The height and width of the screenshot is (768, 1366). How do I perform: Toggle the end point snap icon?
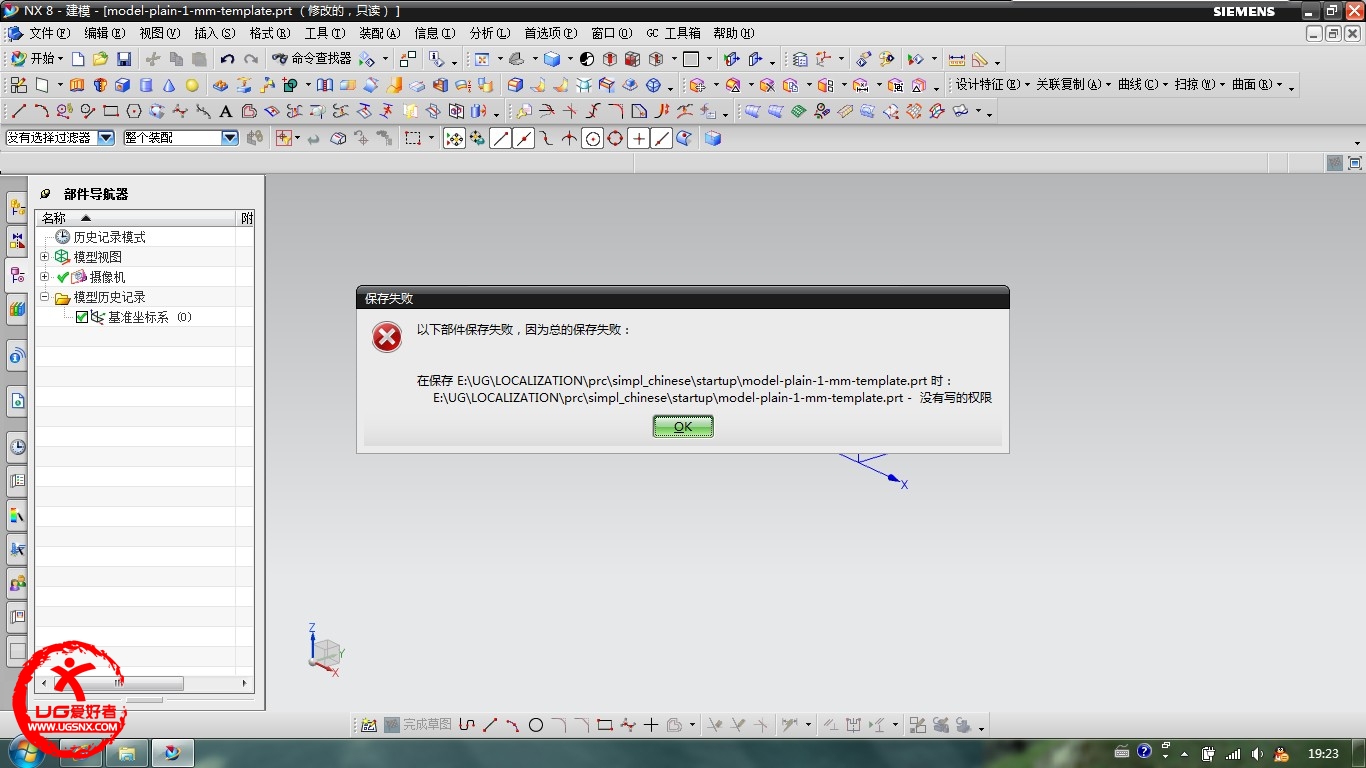[501, 138]
